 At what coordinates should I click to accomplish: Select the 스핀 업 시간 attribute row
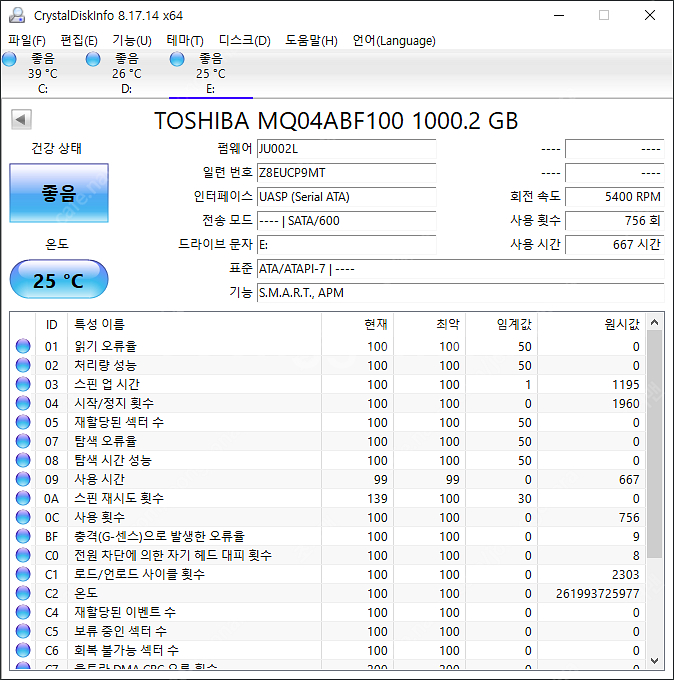327,384
